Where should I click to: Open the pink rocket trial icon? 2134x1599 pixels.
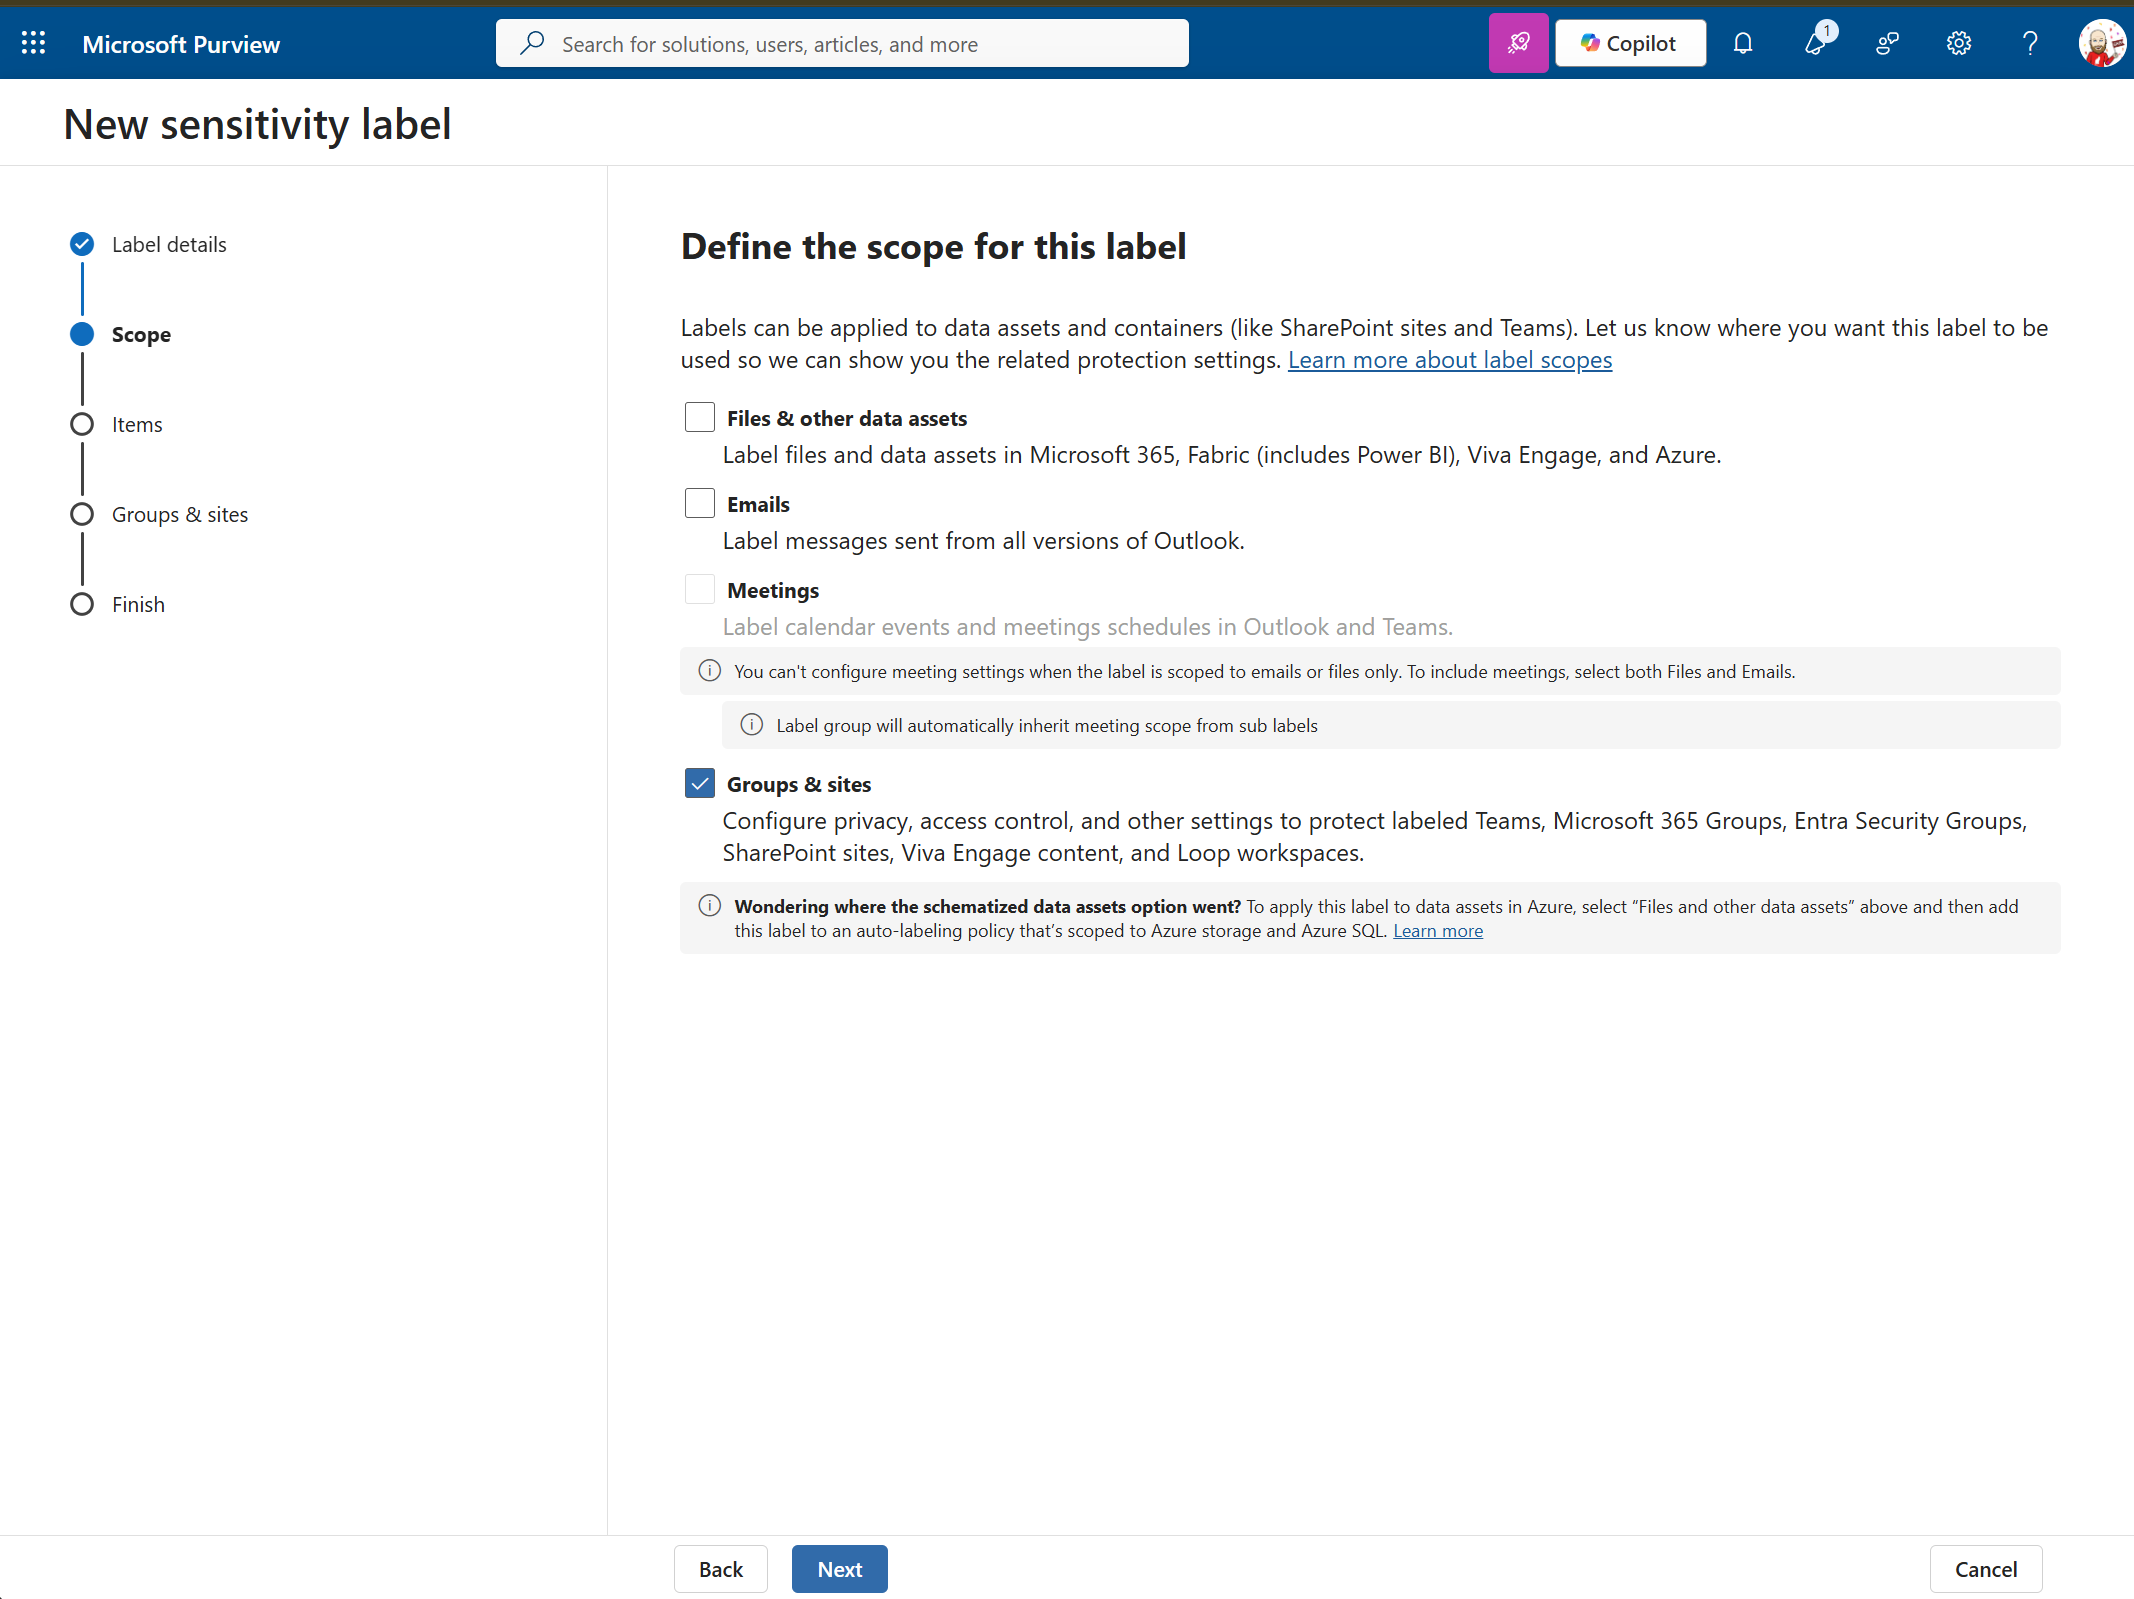point(1518,43)
